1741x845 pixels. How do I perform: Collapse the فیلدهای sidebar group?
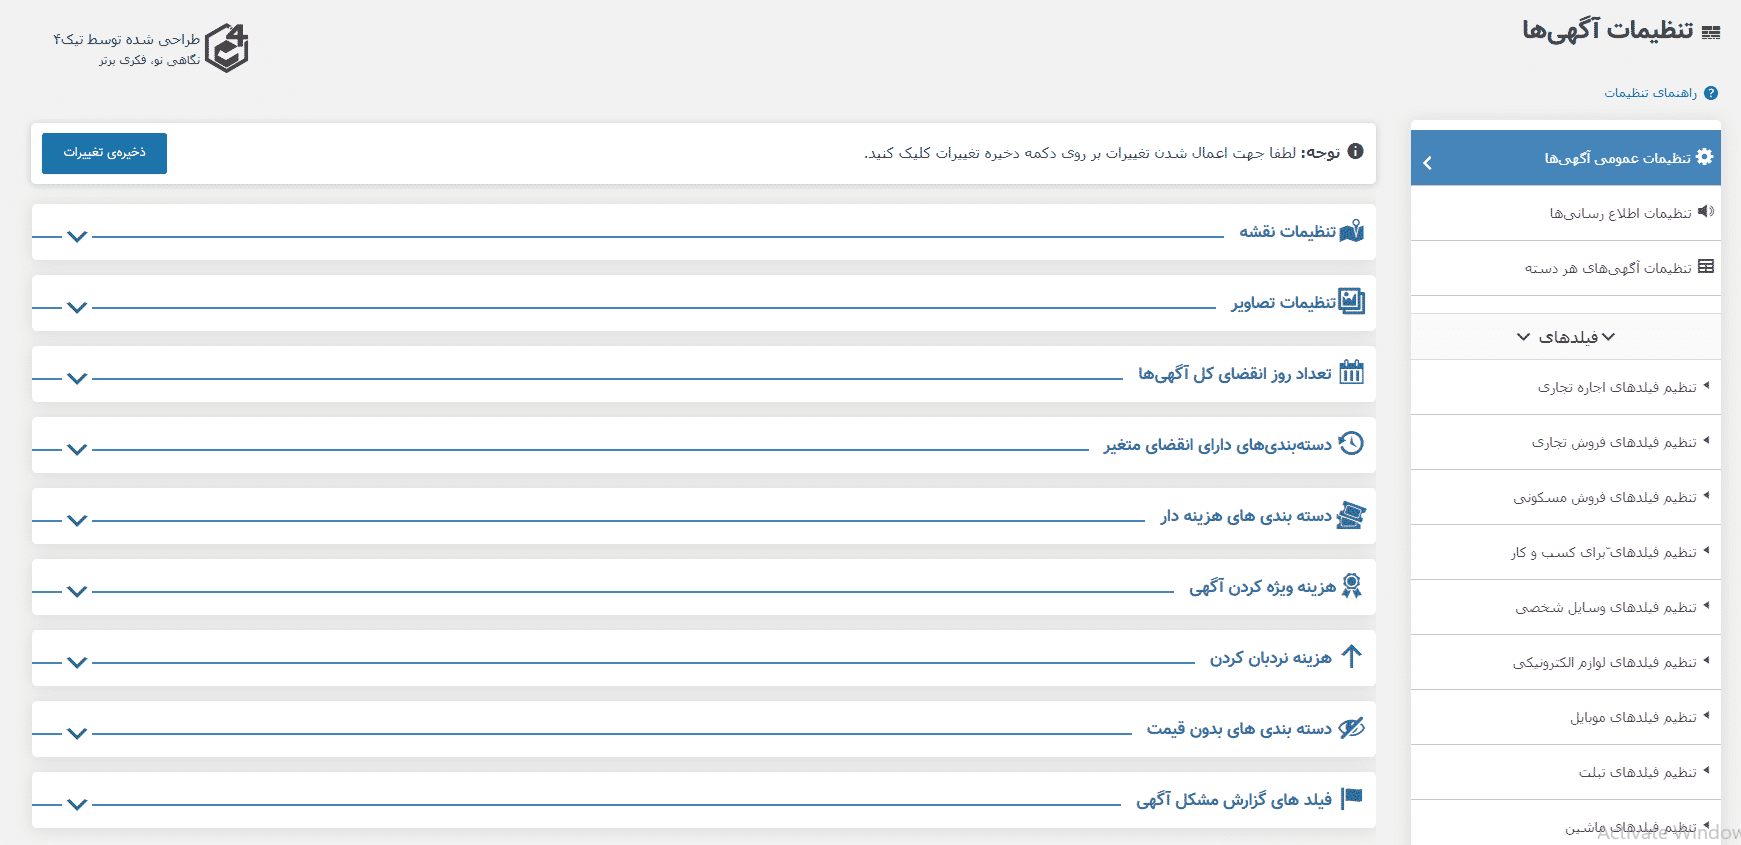[1566, 337]
